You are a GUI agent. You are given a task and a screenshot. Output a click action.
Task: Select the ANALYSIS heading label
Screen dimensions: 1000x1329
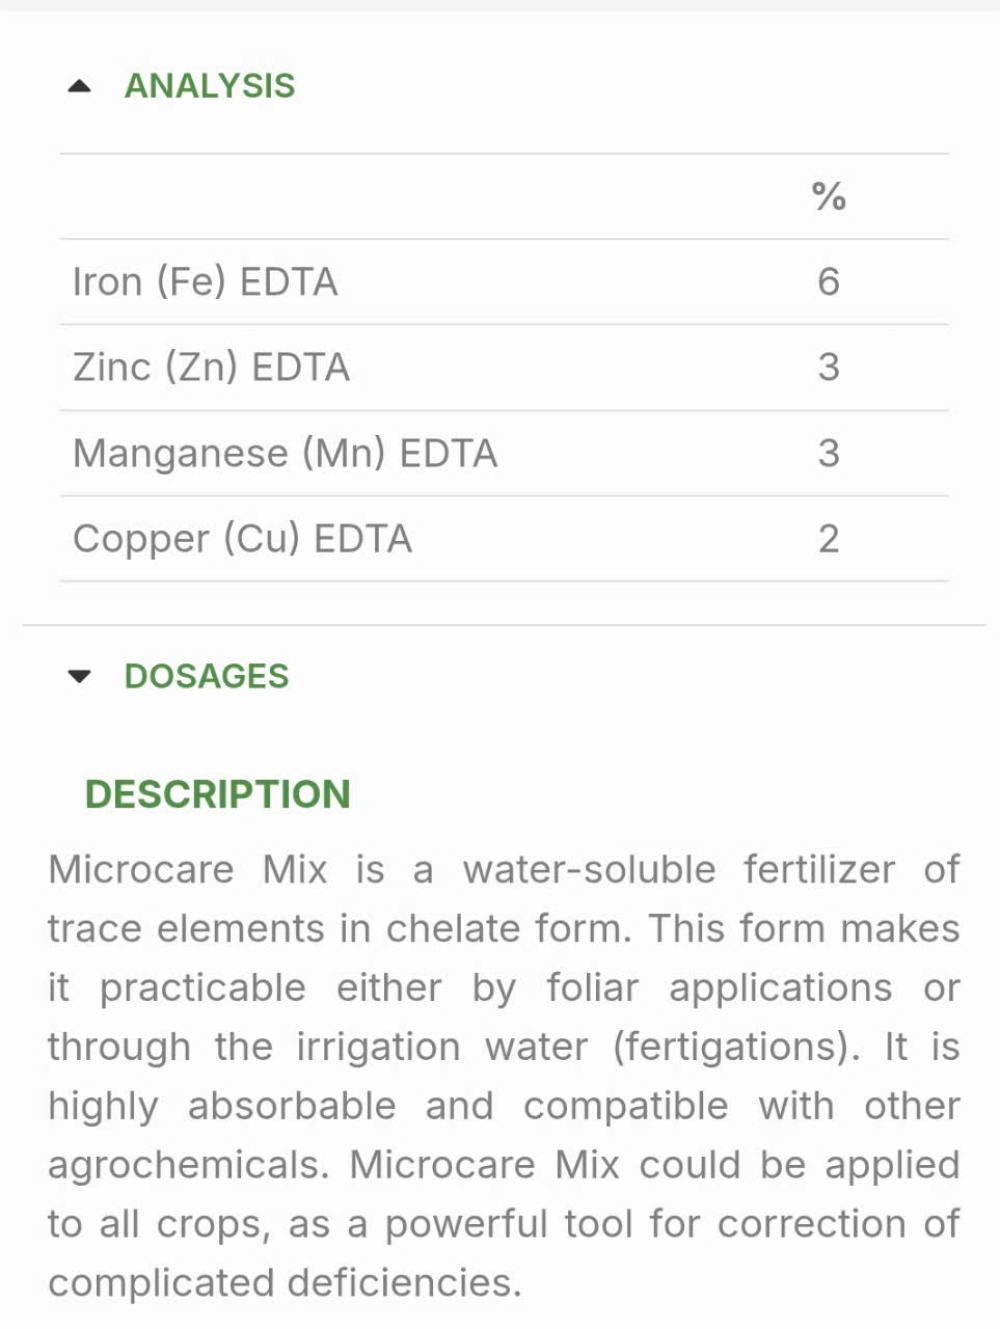pos(209,86)
